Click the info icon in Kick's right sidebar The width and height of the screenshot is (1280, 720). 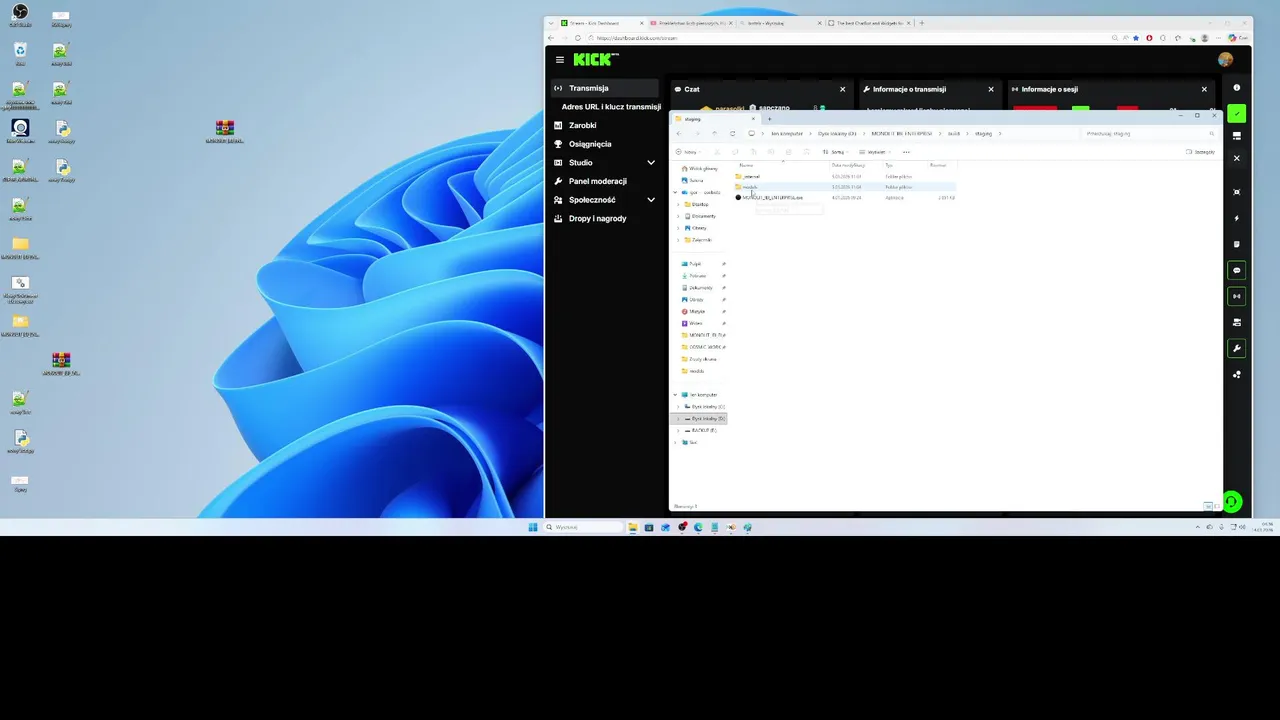point(1237,88)
